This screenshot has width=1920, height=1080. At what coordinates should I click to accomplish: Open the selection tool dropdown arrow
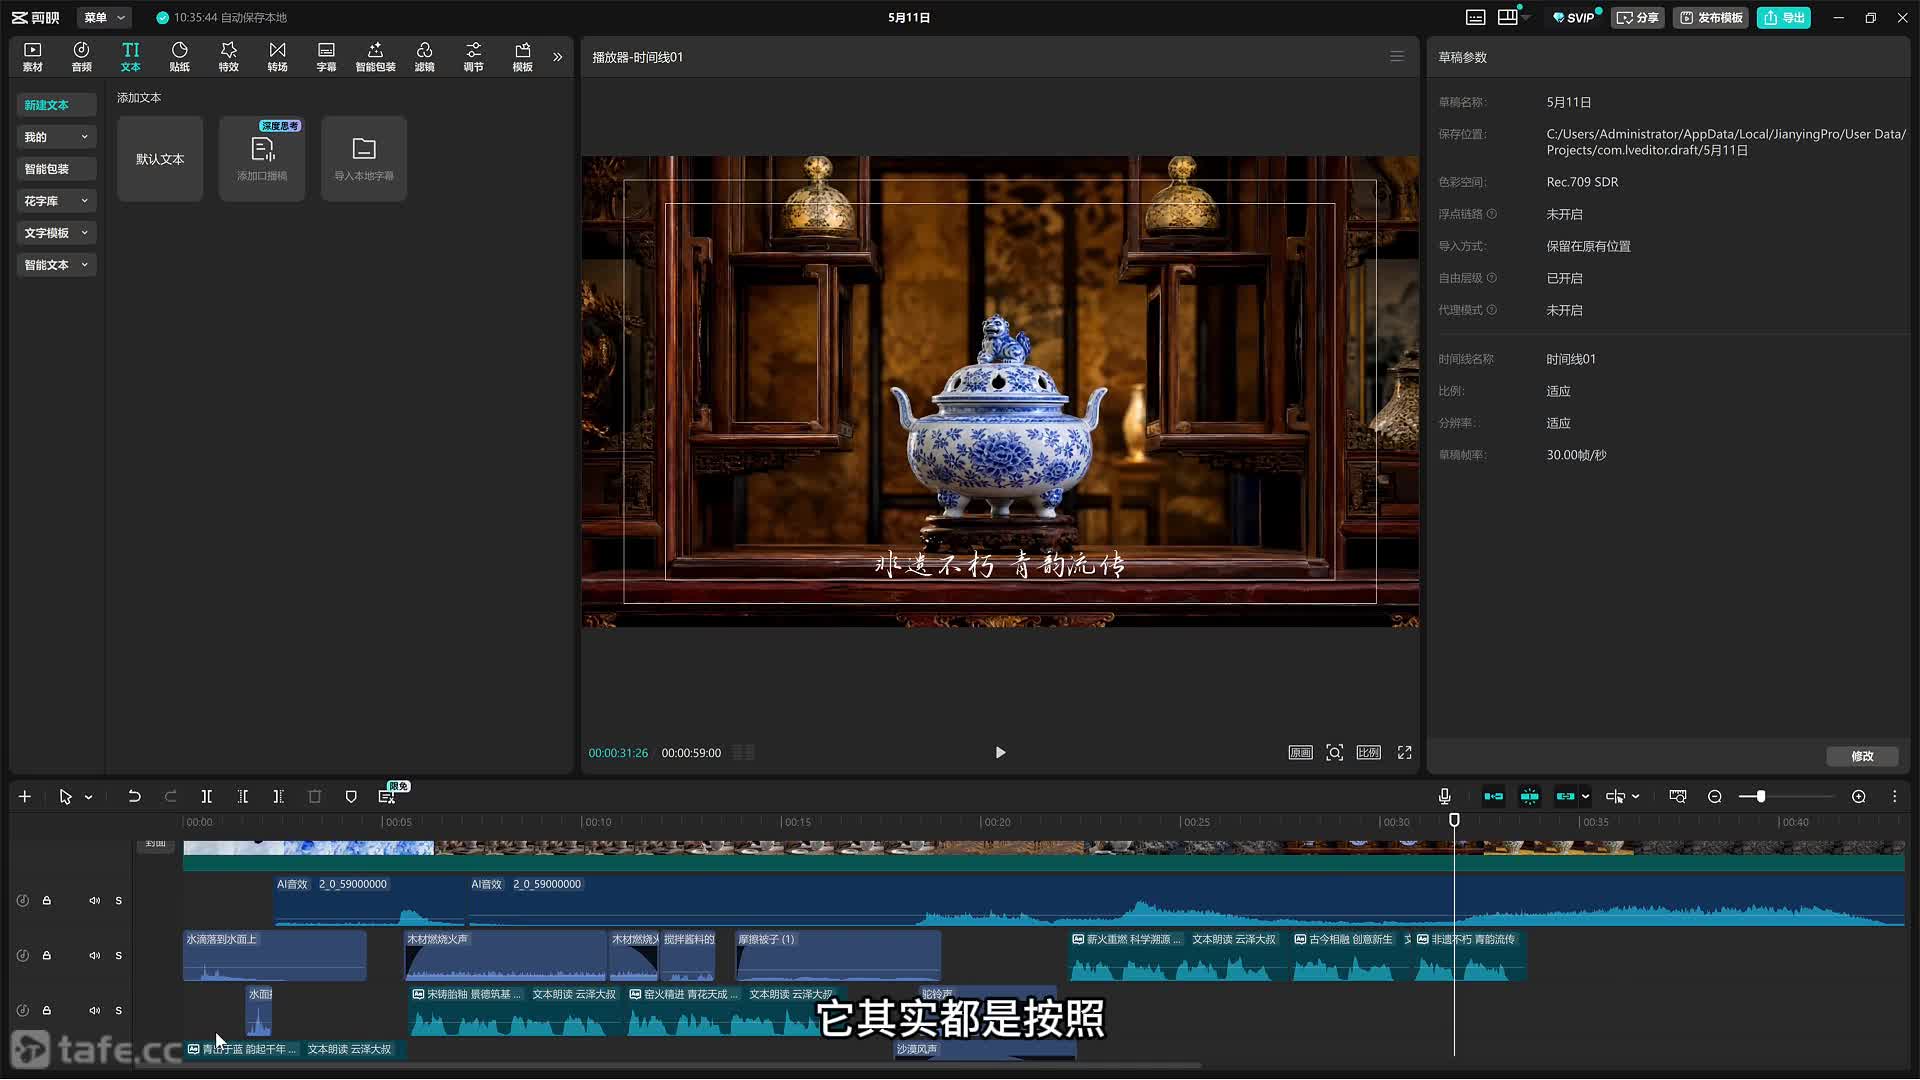89,797
